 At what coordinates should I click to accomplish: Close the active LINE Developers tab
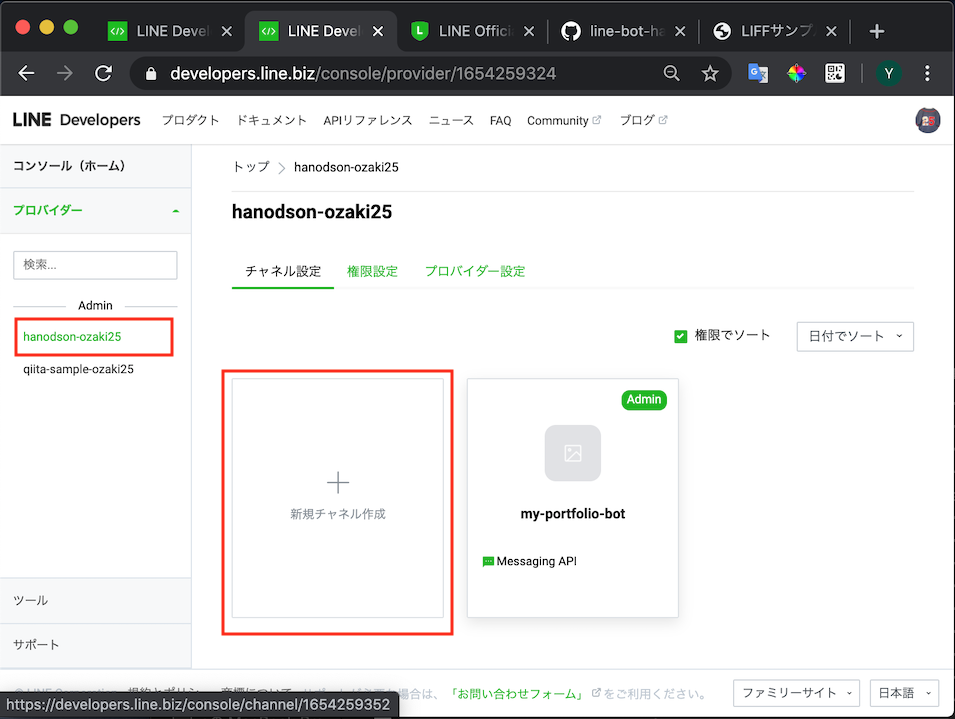[378, 31]
